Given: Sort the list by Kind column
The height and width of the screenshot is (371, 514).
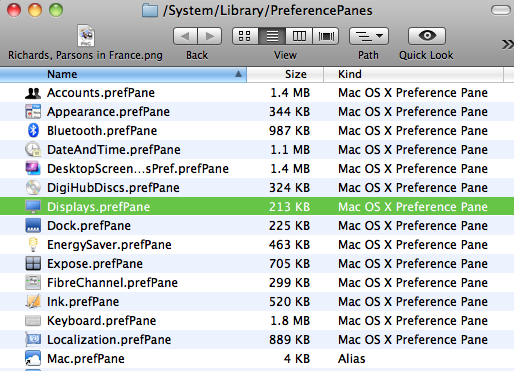Looking at the screenshot, I should tap(413, 74).
